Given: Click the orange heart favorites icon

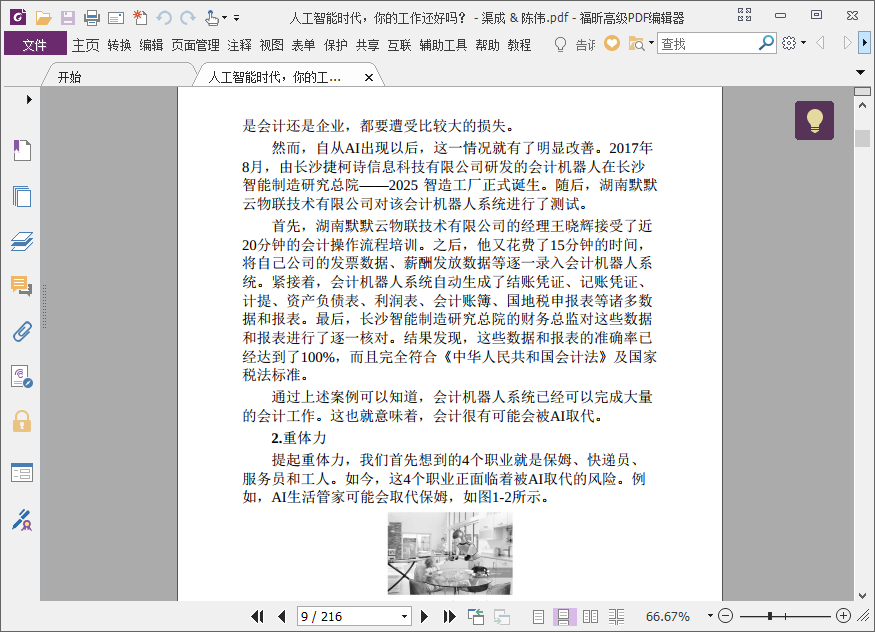Looking at the screenshot, I should (612, 43).
